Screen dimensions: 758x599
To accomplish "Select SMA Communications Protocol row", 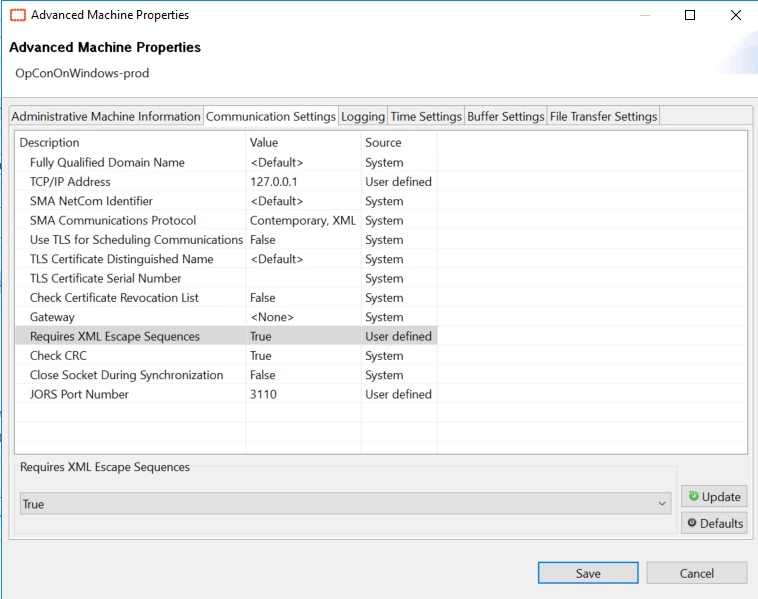I will [226, 220].
